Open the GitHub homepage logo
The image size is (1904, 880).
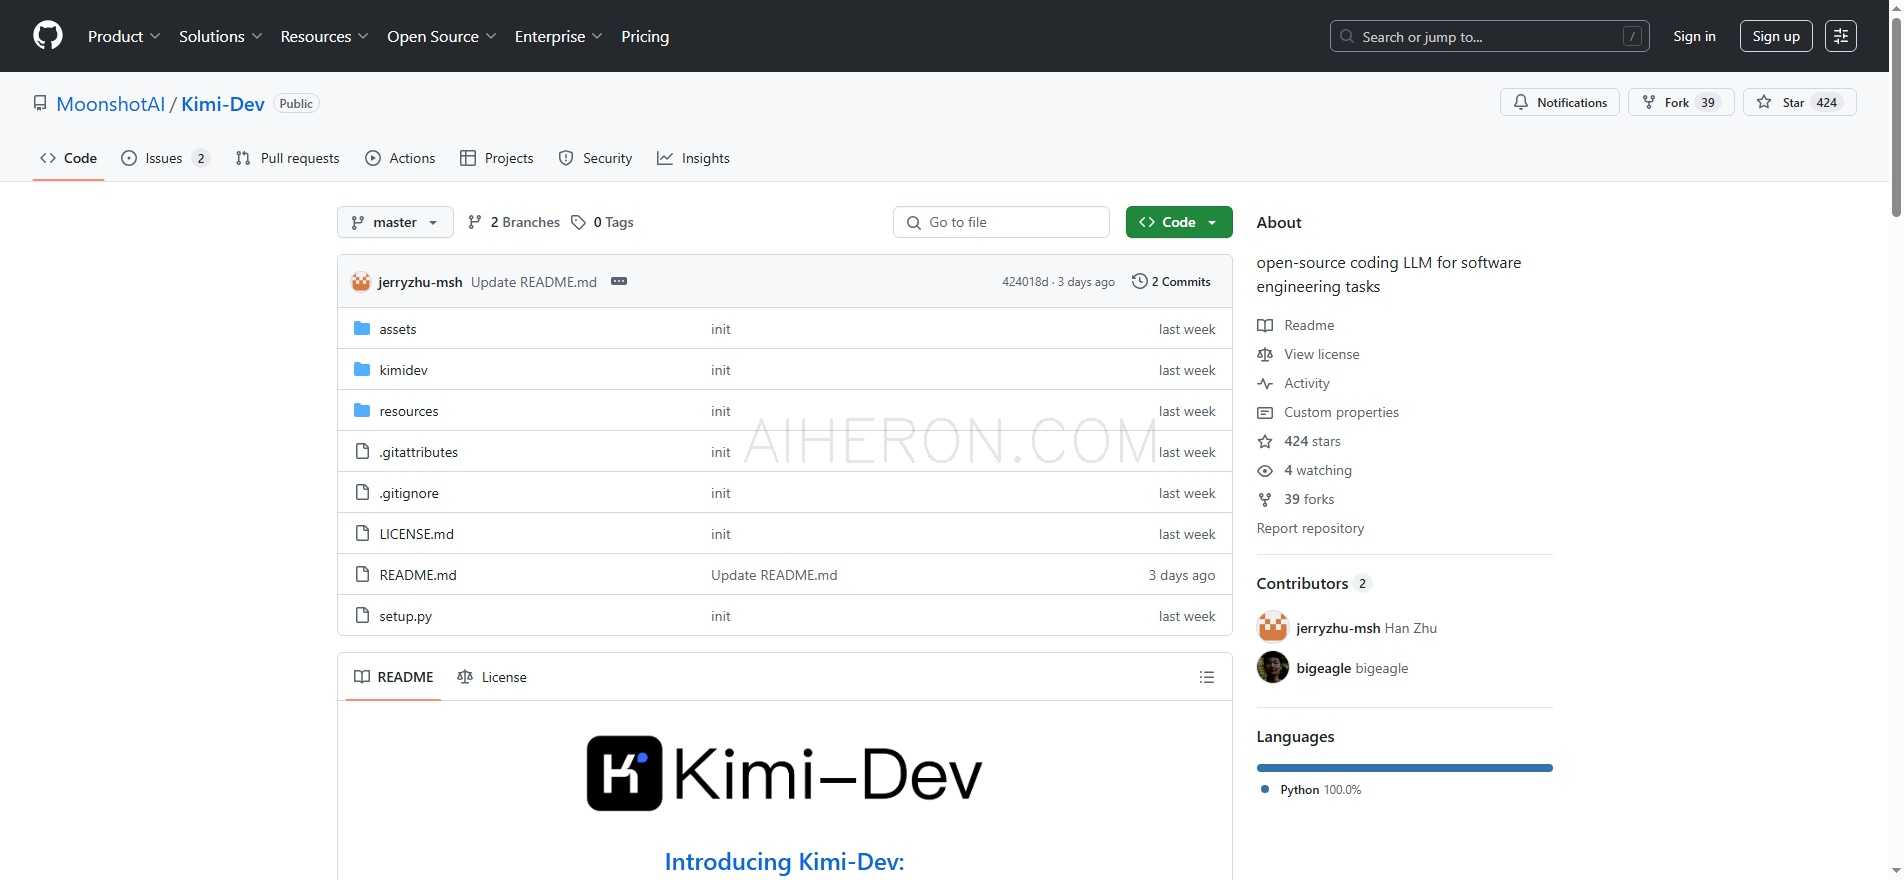coord(48,36)
